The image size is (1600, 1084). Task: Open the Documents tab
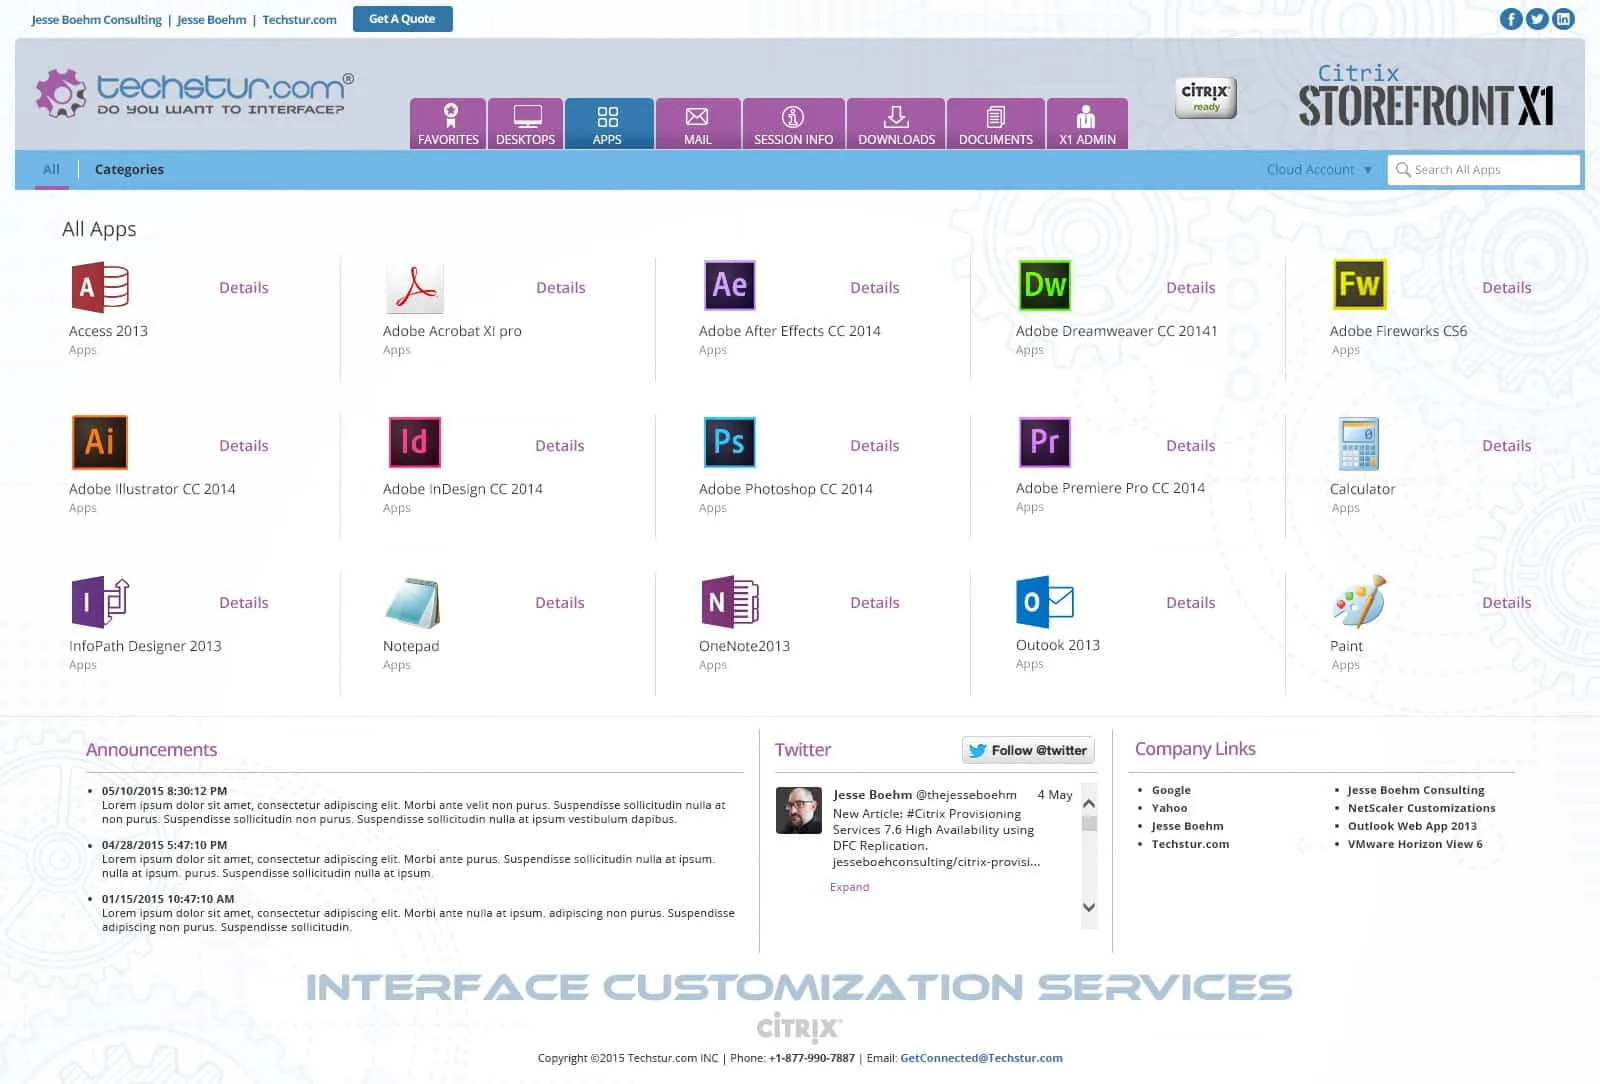[x=996, y=124]
